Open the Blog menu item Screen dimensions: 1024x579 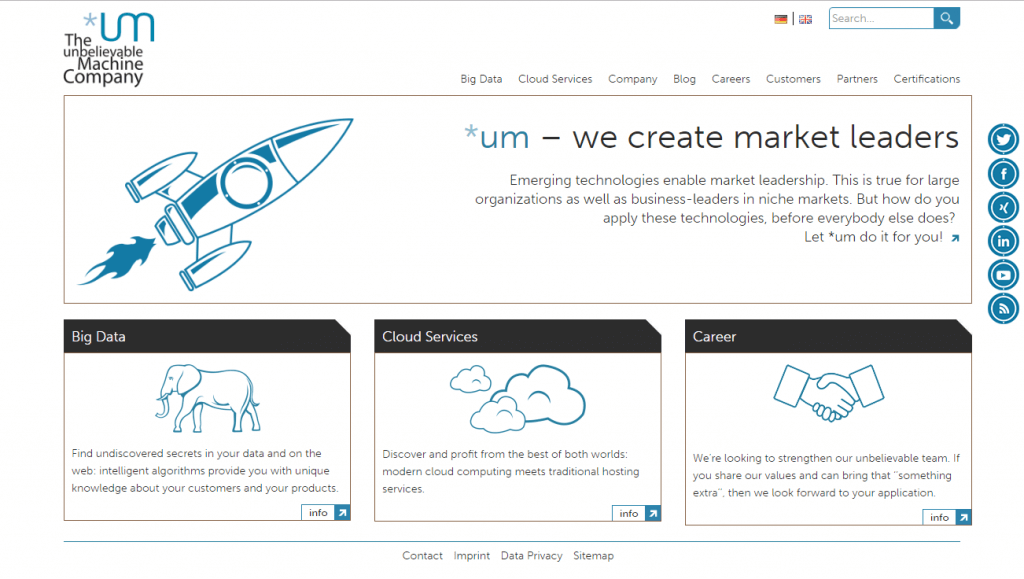click(684, 79)
